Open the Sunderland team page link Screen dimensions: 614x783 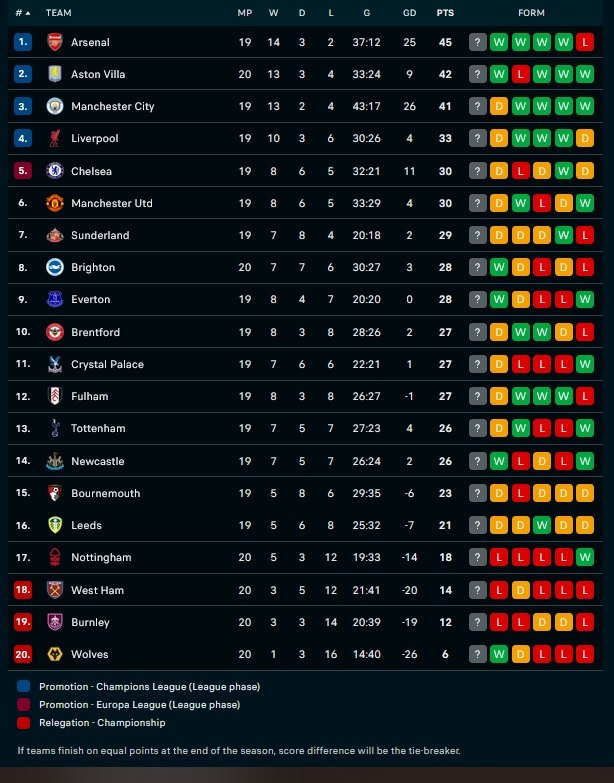pyautogui.click(x=100, y=235)
